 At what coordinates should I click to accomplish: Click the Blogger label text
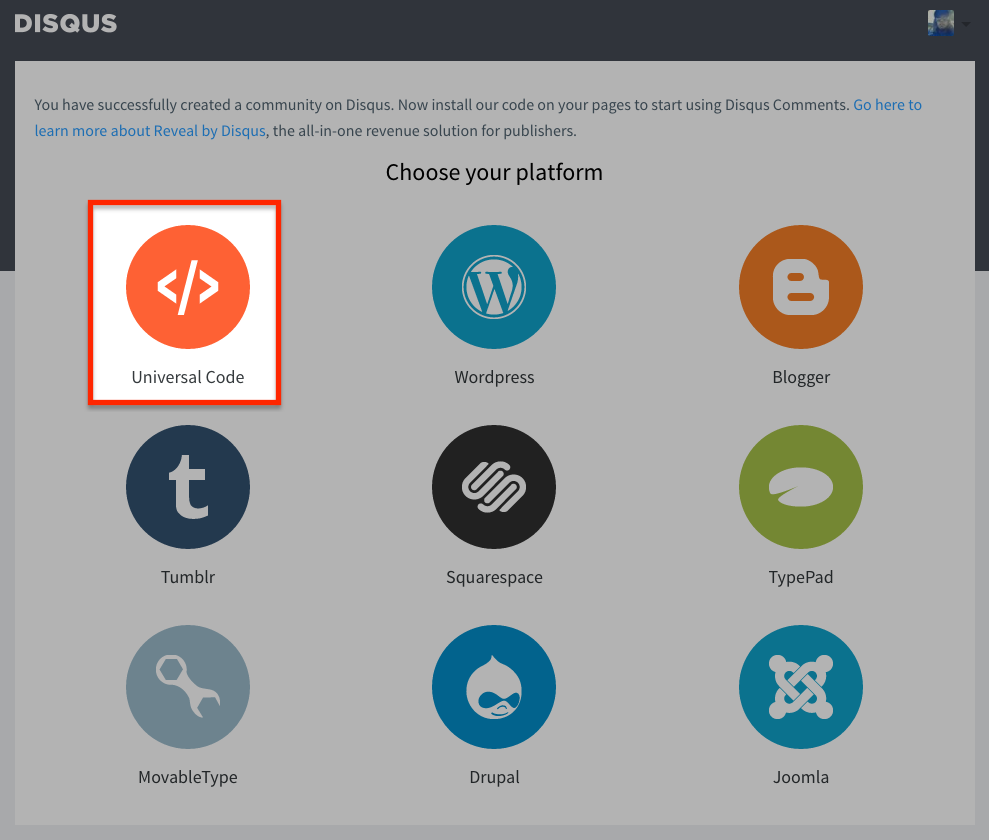(x=801, y=377)
